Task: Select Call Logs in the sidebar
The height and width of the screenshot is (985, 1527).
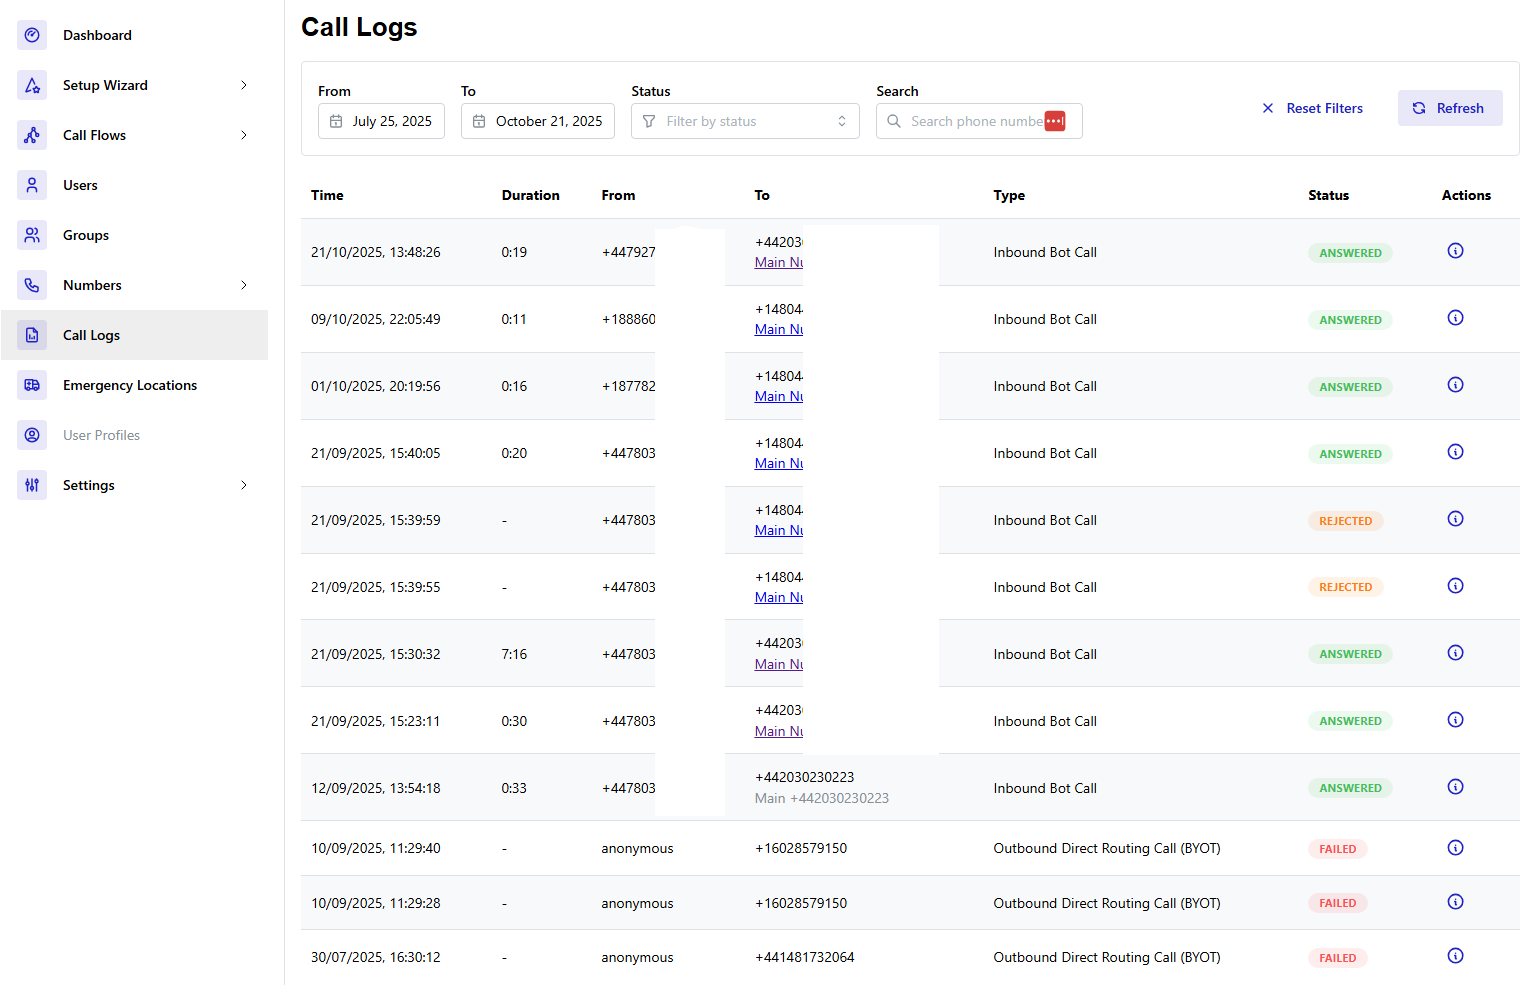Action: coord(91,335)
